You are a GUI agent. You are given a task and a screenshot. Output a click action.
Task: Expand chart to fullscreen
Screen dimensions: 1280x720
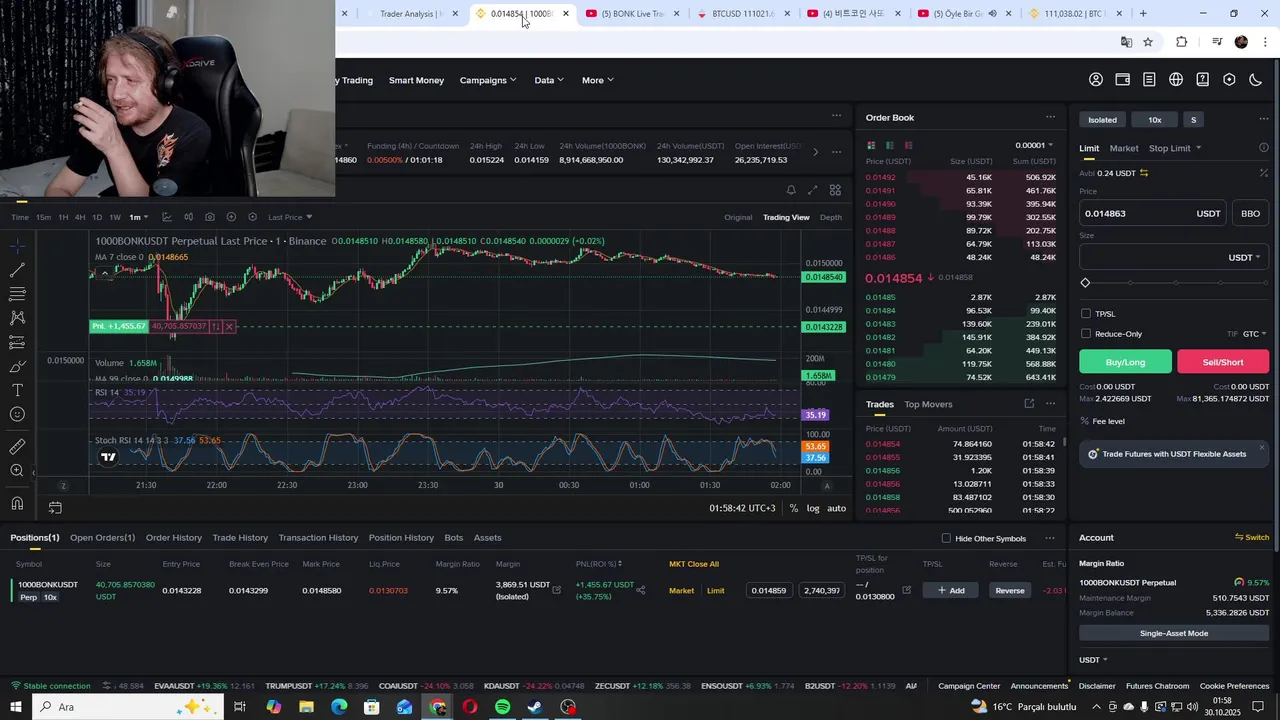[x=813, y=190]
